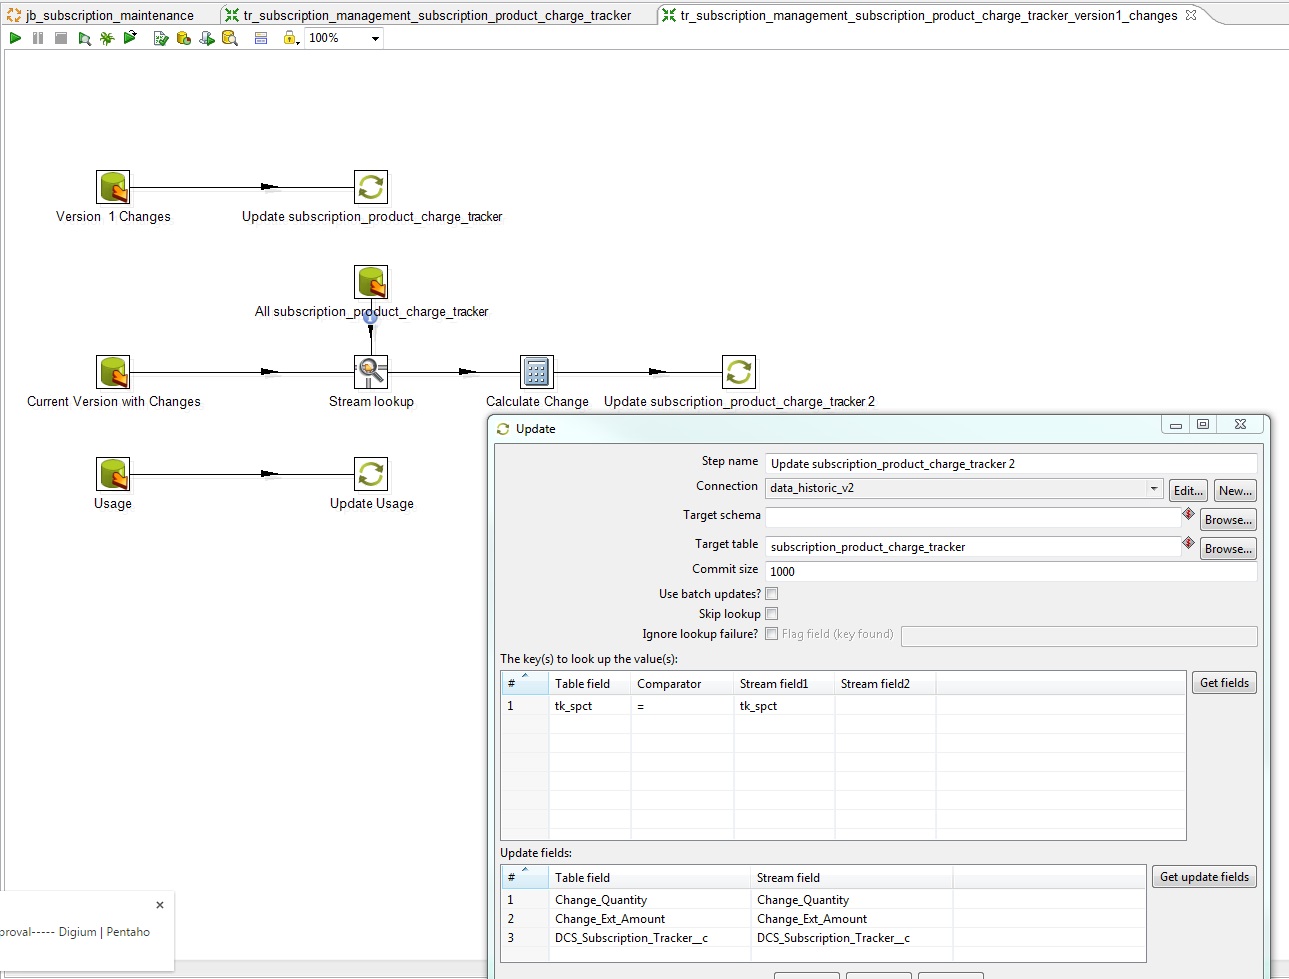Click the Edit... connection button
Screen dimensions: 1289x979
(1188, 491)
